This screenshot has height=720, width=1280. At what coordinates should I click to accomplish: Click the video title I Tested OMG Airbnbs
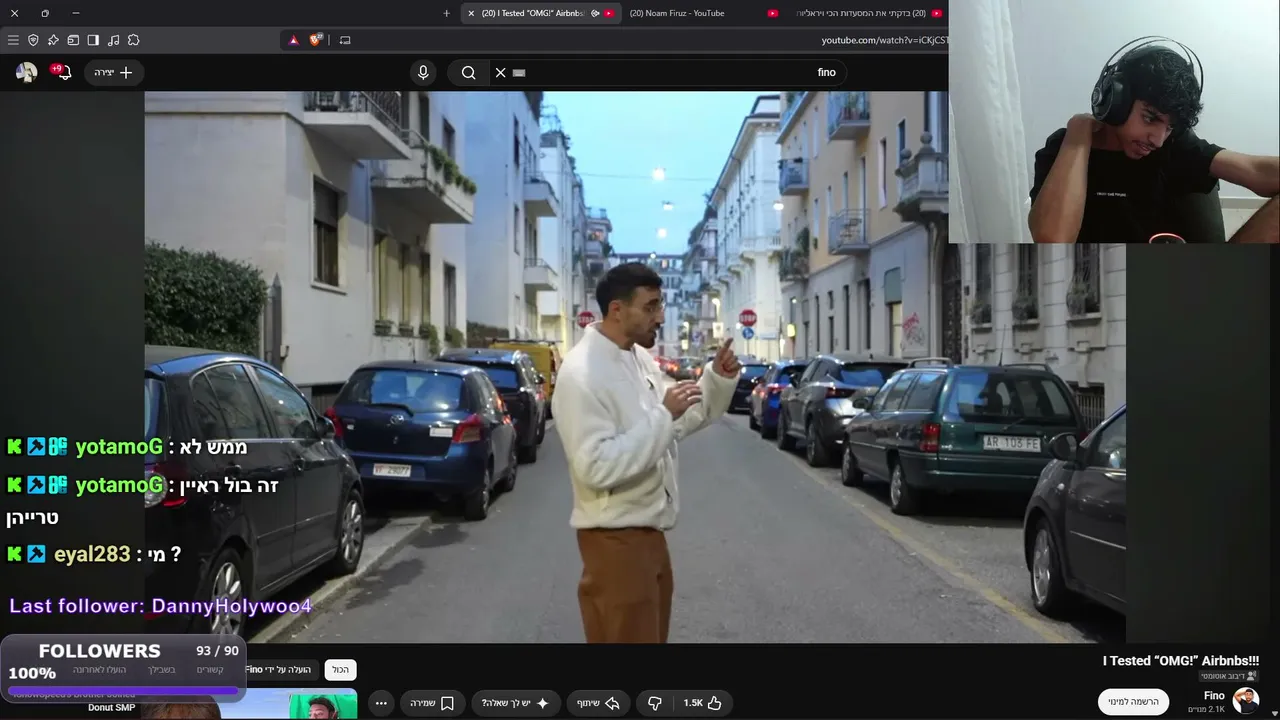[x=1180, y=661]
